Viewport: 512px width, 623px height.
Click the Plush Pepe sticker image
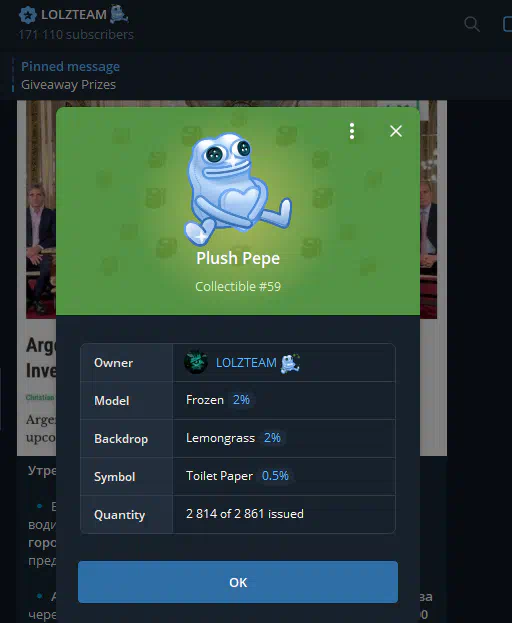pos(238,188)
